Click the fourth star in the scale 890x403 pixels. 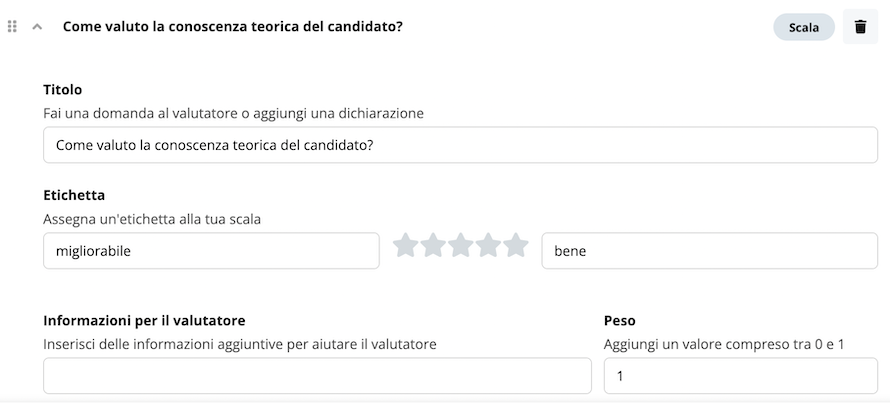click(488, 245)
